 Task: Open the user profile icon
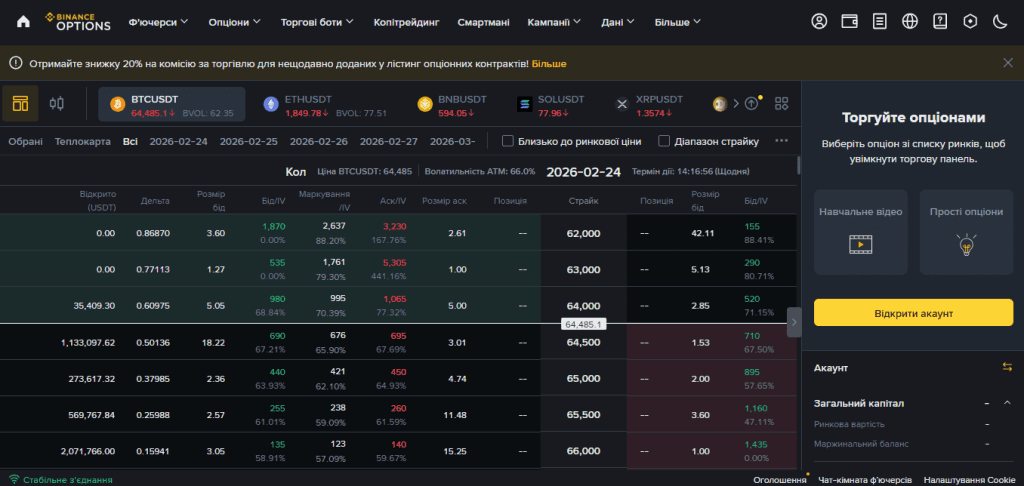point(819,22)
